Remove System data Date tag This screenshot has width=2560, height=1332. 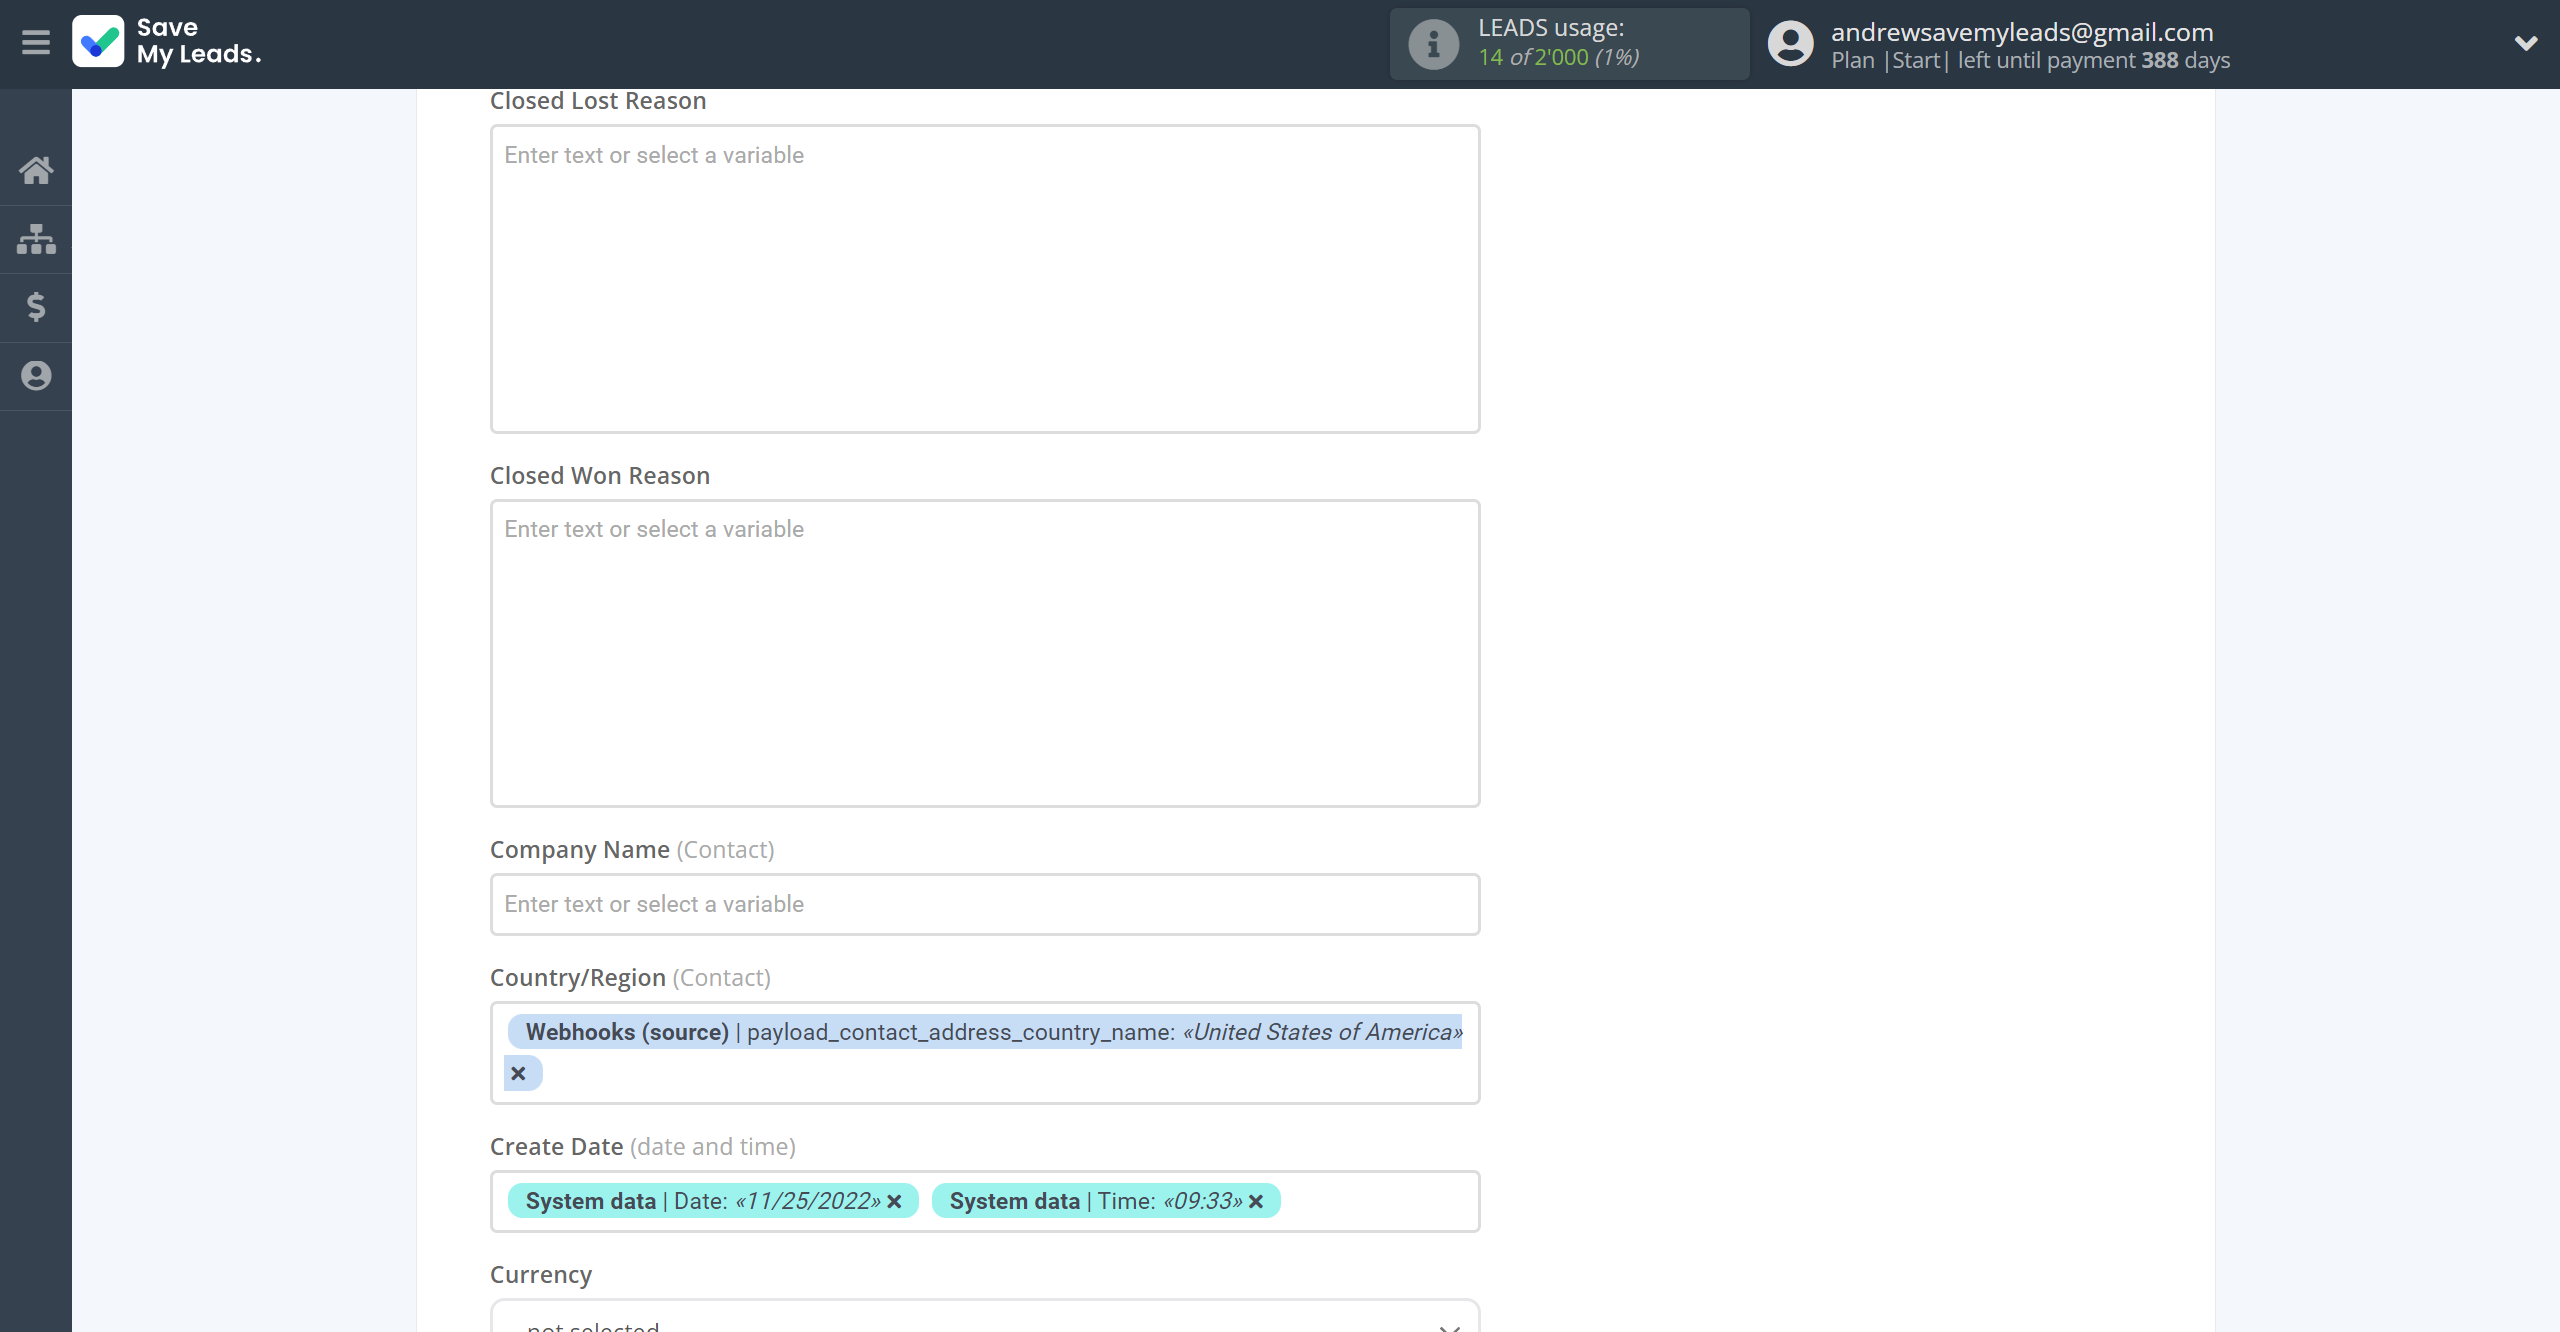(x=895, y=1201)
